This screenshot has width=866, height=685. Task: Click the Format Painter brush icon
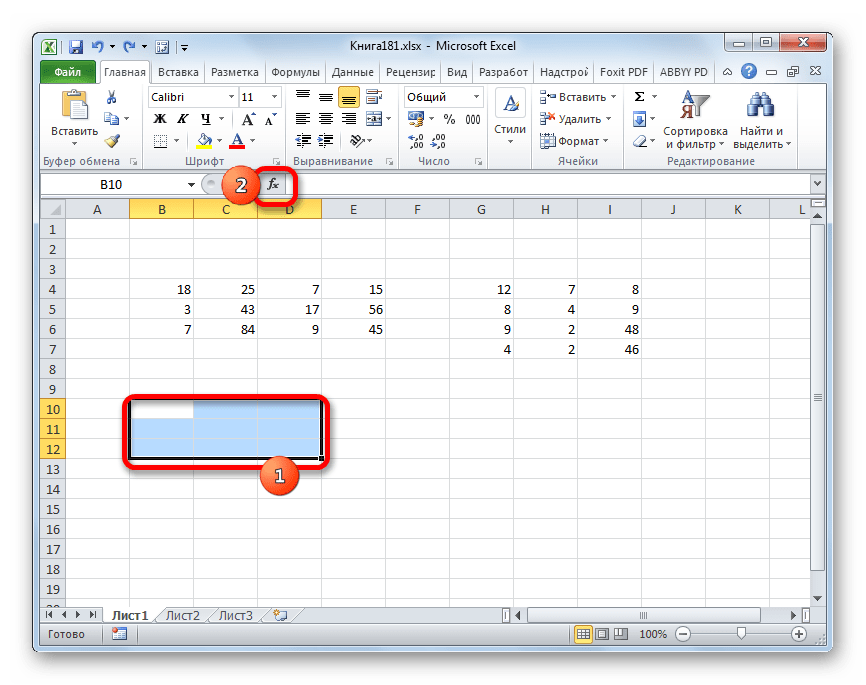[112, 141]
